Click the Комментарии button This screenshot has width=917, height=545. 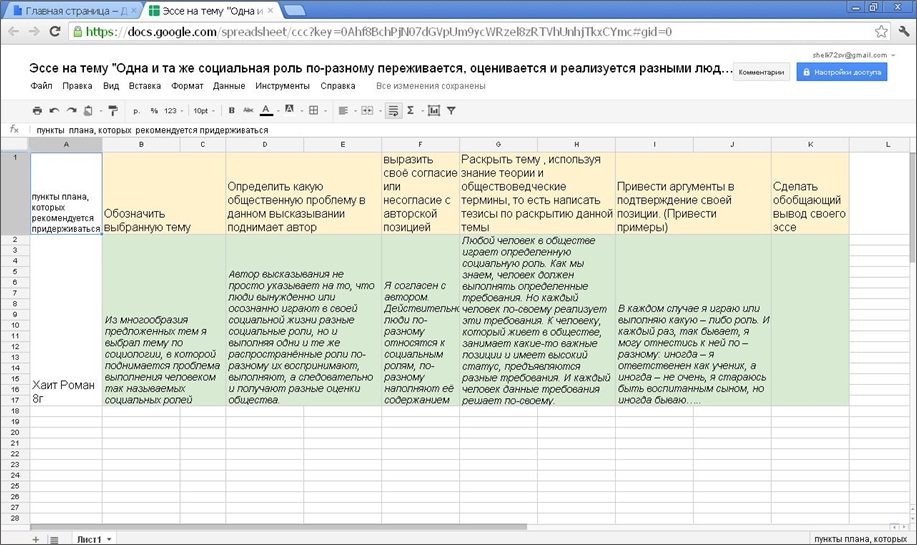[761, 72]
